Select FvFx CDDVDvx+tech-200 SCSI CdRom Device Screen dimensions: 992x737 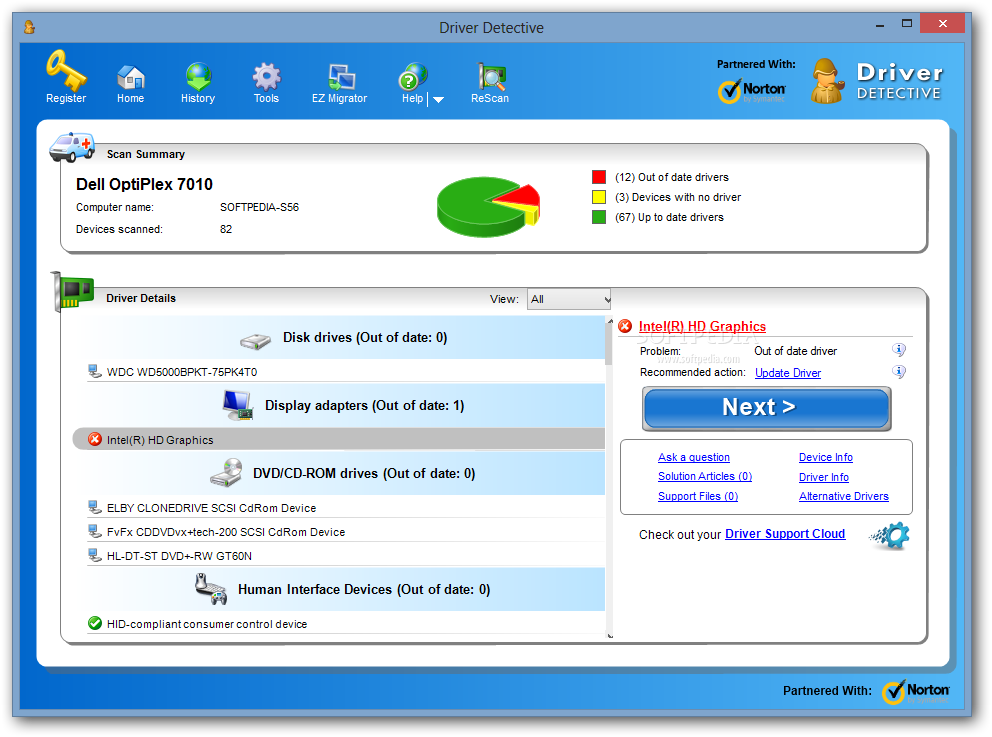pos(345,532)
